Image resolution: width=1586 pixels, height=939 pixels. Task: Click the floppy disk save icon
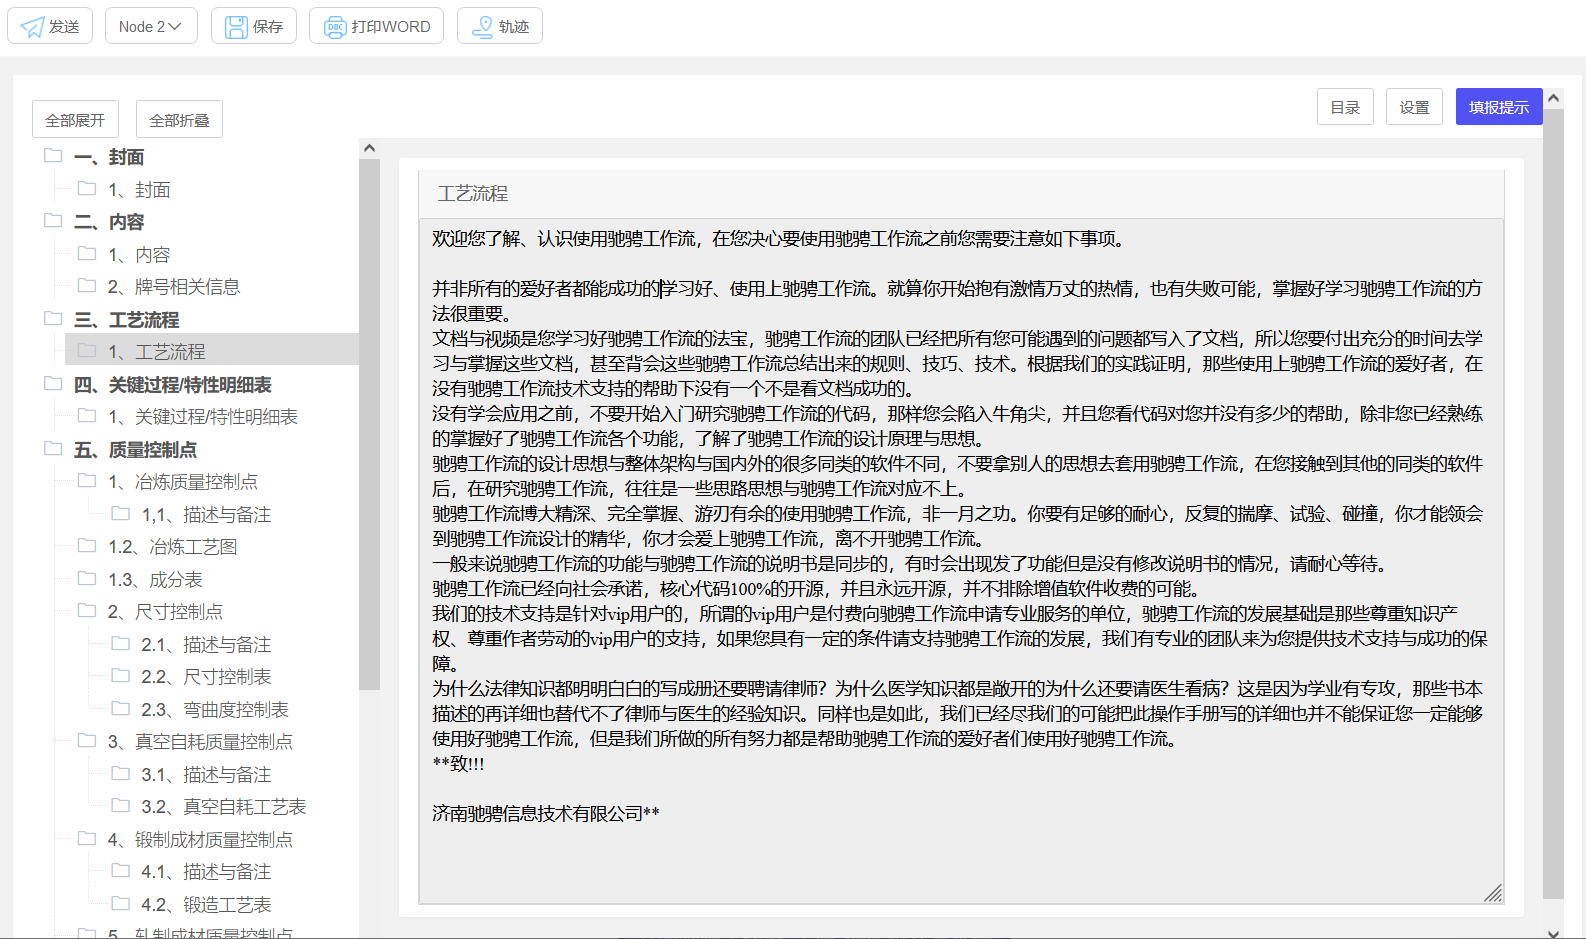[236, 27]
